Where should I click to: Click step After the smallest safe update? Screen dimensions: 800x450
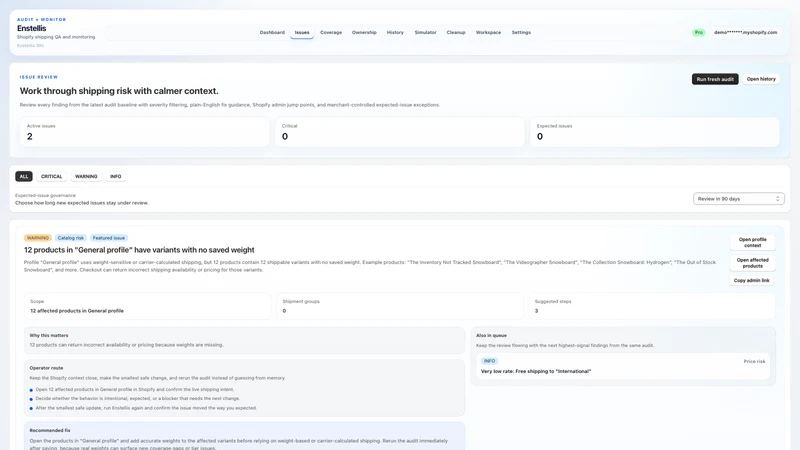[146, 408]
